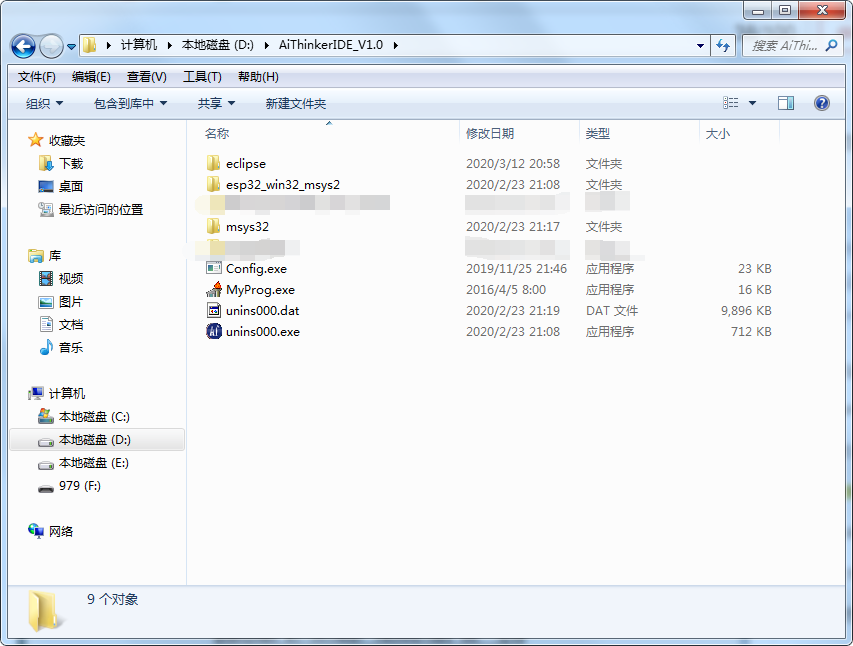Select 计算机 breadcrumb in address bar

[139, 45]
